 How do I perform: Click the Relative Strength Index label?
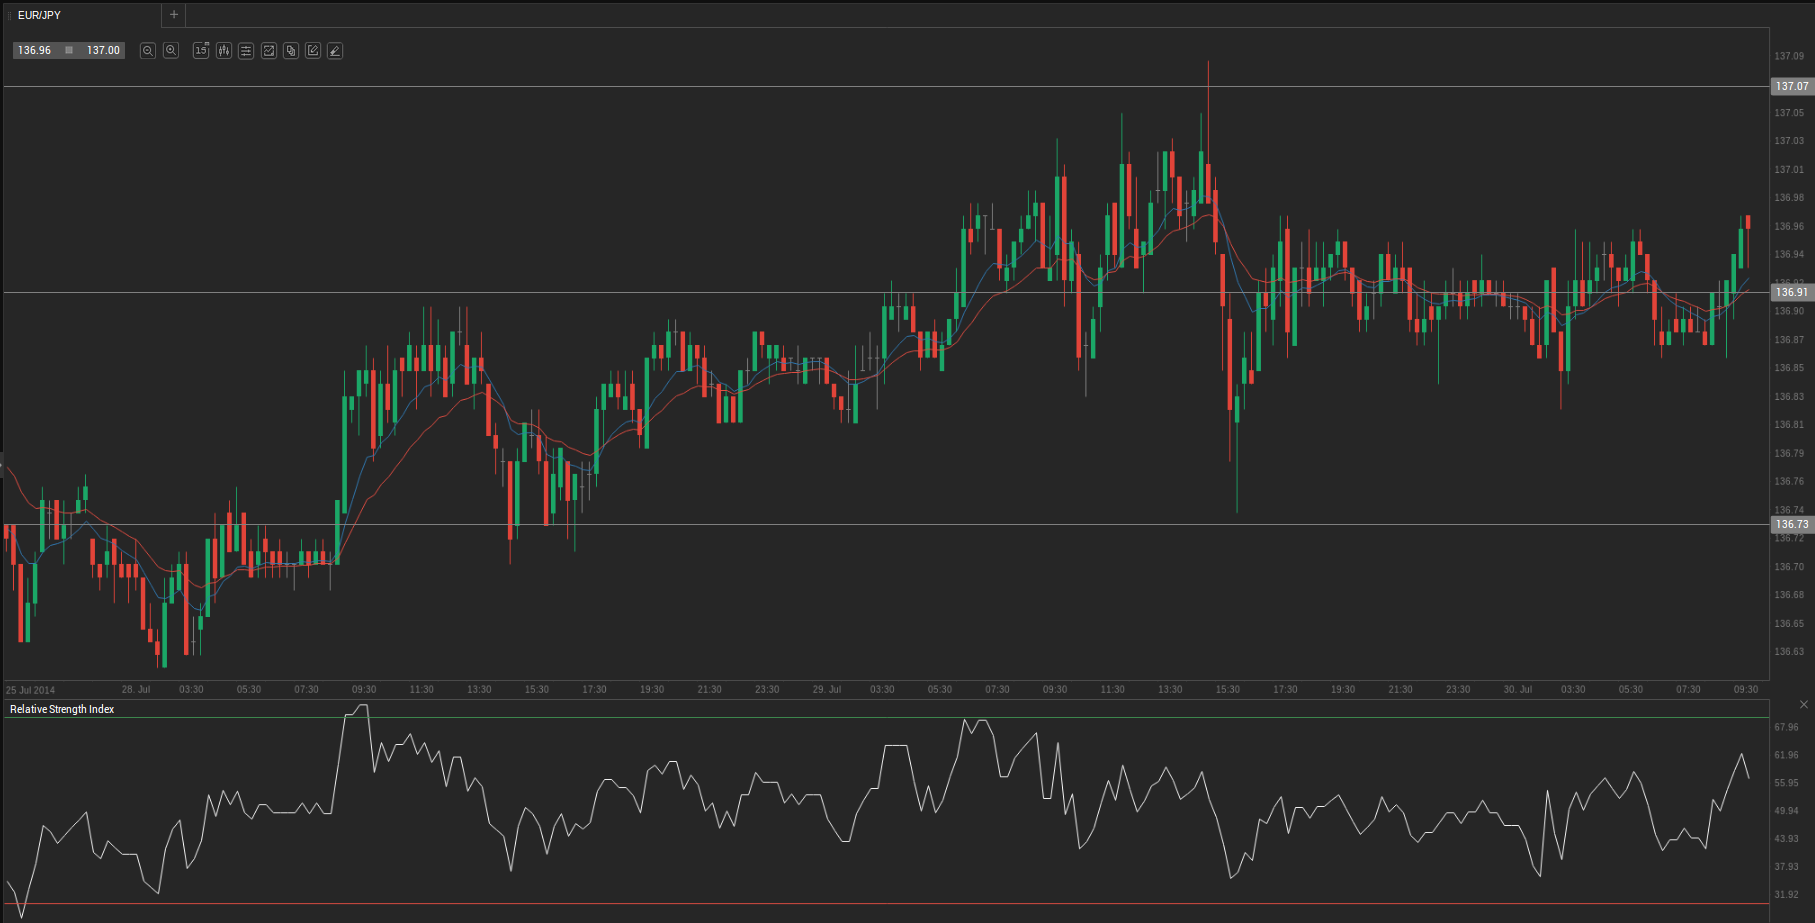click(x=62, y=709)
